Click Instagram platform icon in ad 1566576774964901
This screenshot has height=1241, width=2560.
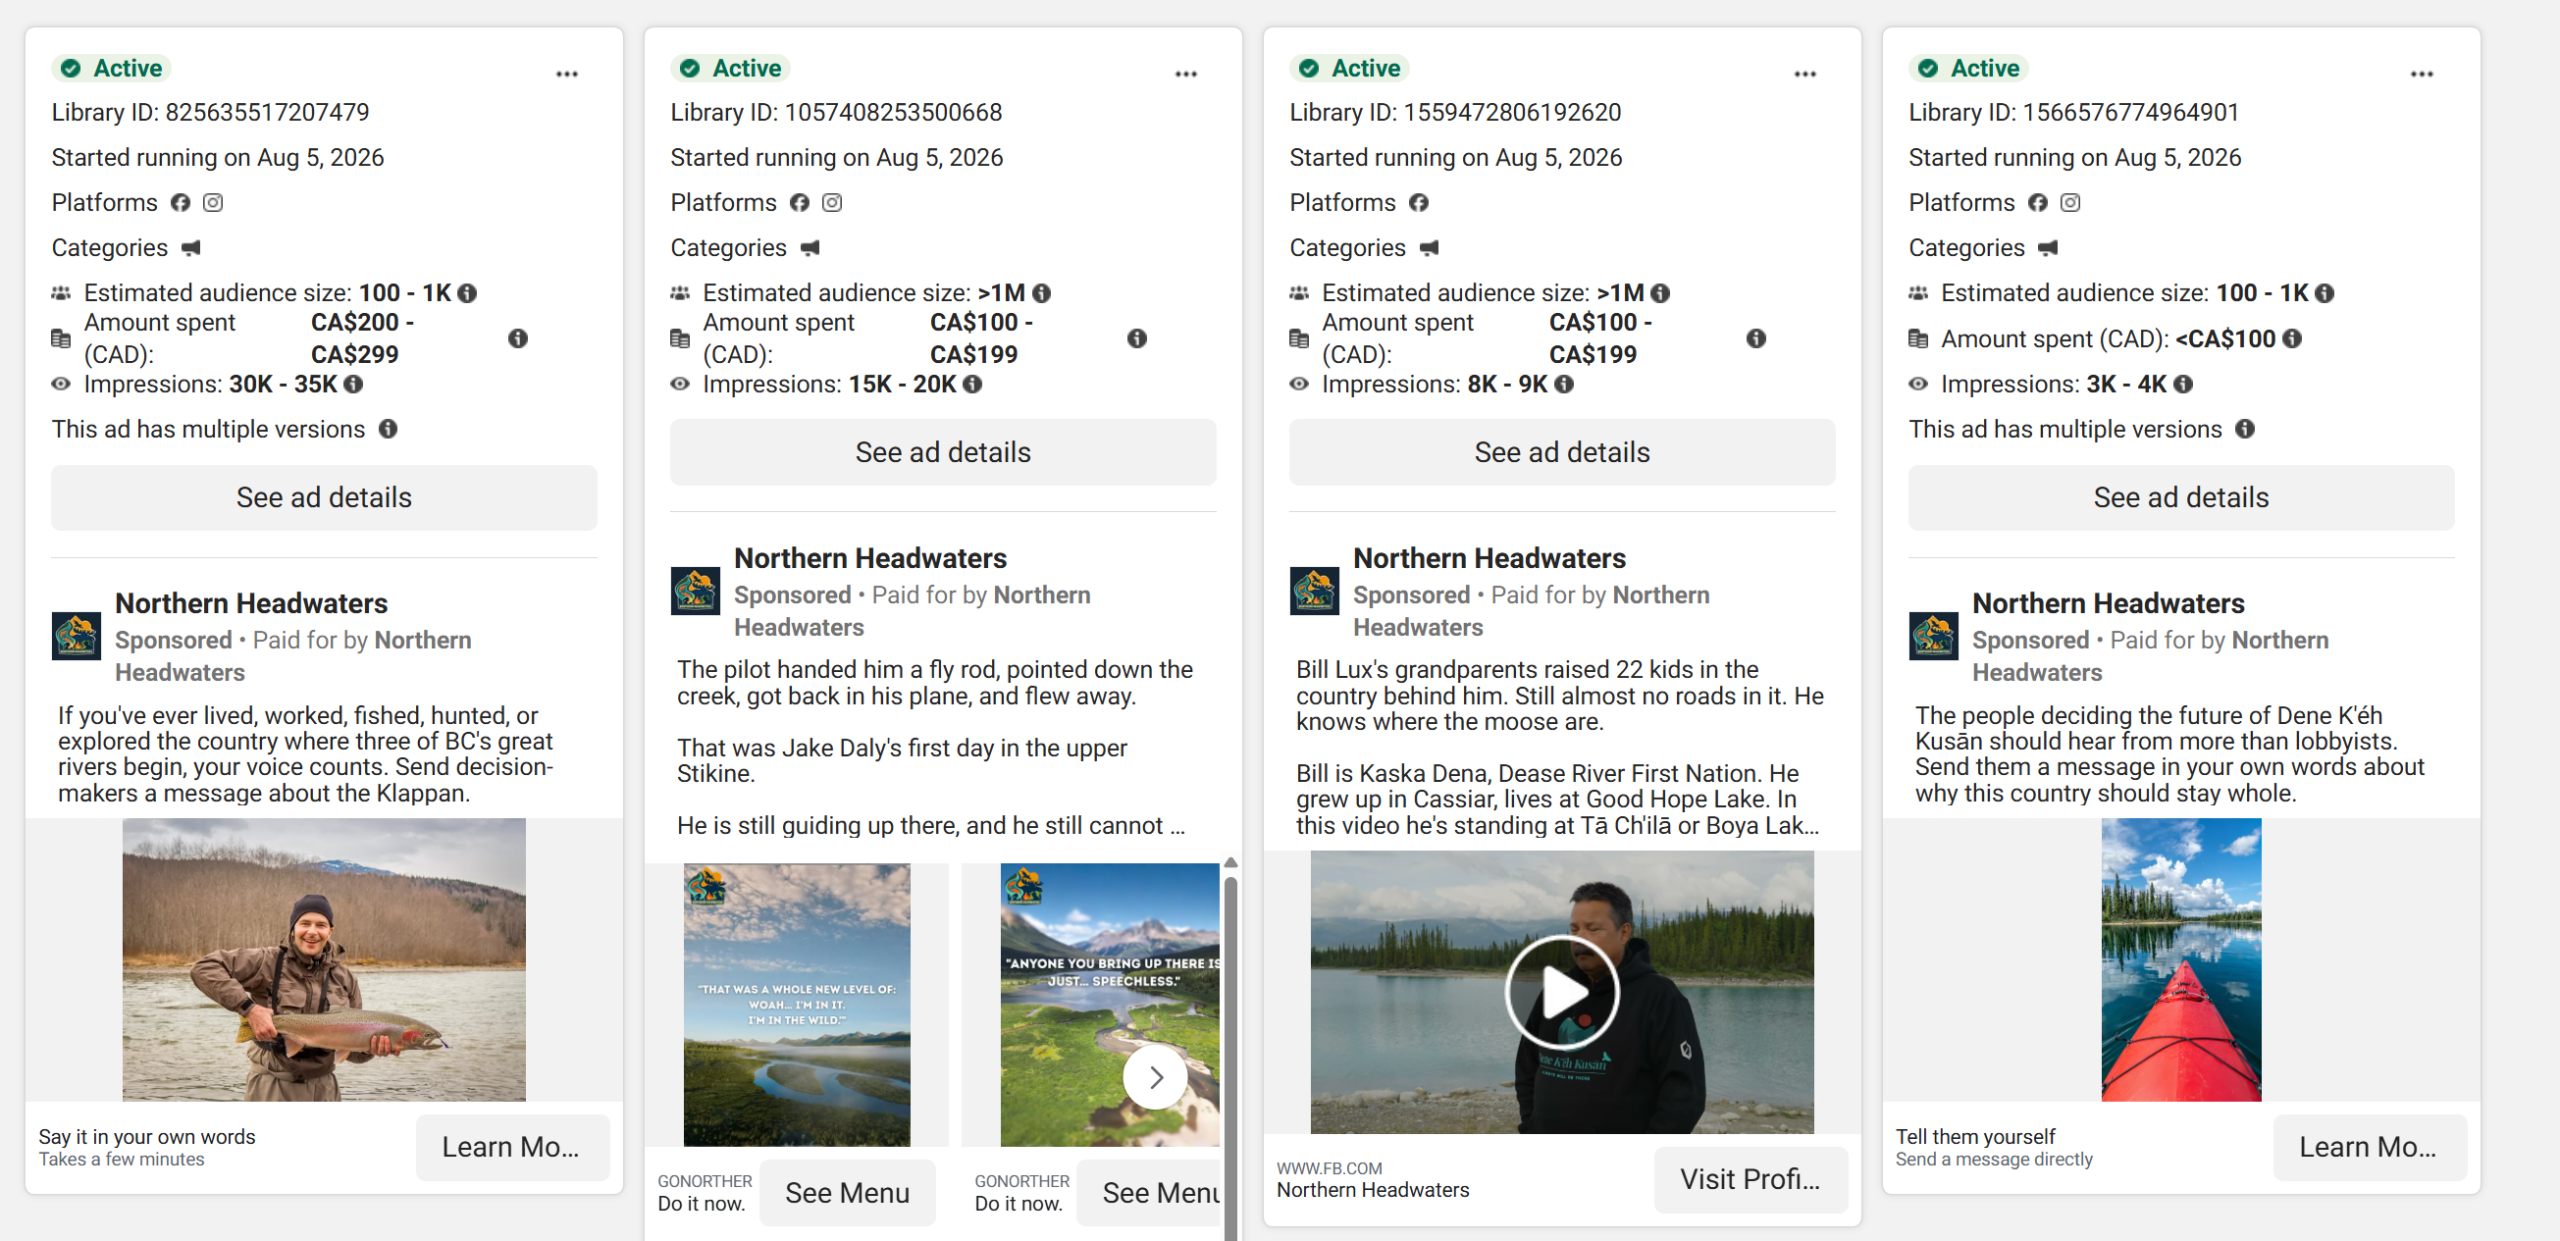point(2070,203)
